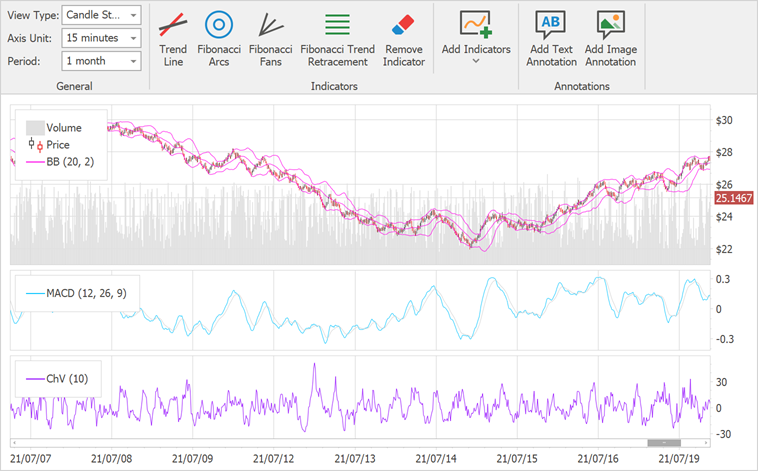Click the 25.1467 current price label
The height and width of the screenshot is (471, 758).
point(734,198)
